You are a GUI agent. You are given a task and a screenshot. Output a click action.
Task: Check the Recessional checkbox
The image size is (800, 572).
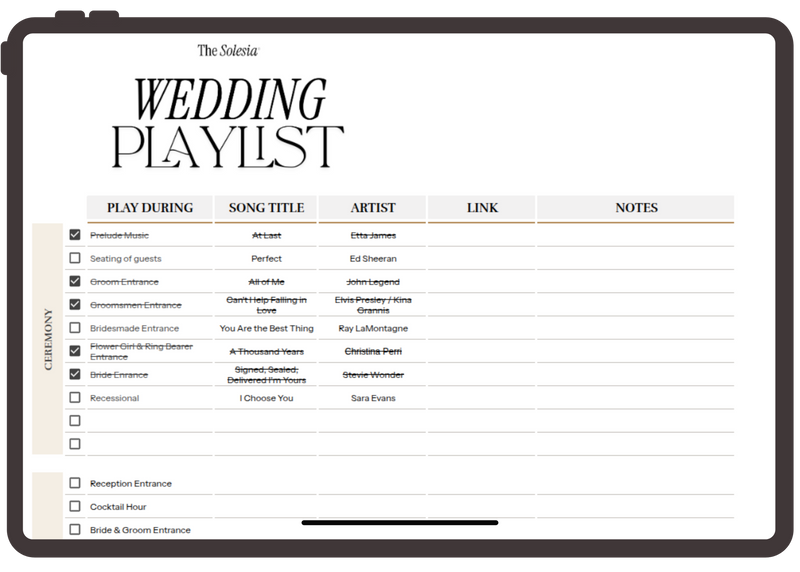point(75,398)
